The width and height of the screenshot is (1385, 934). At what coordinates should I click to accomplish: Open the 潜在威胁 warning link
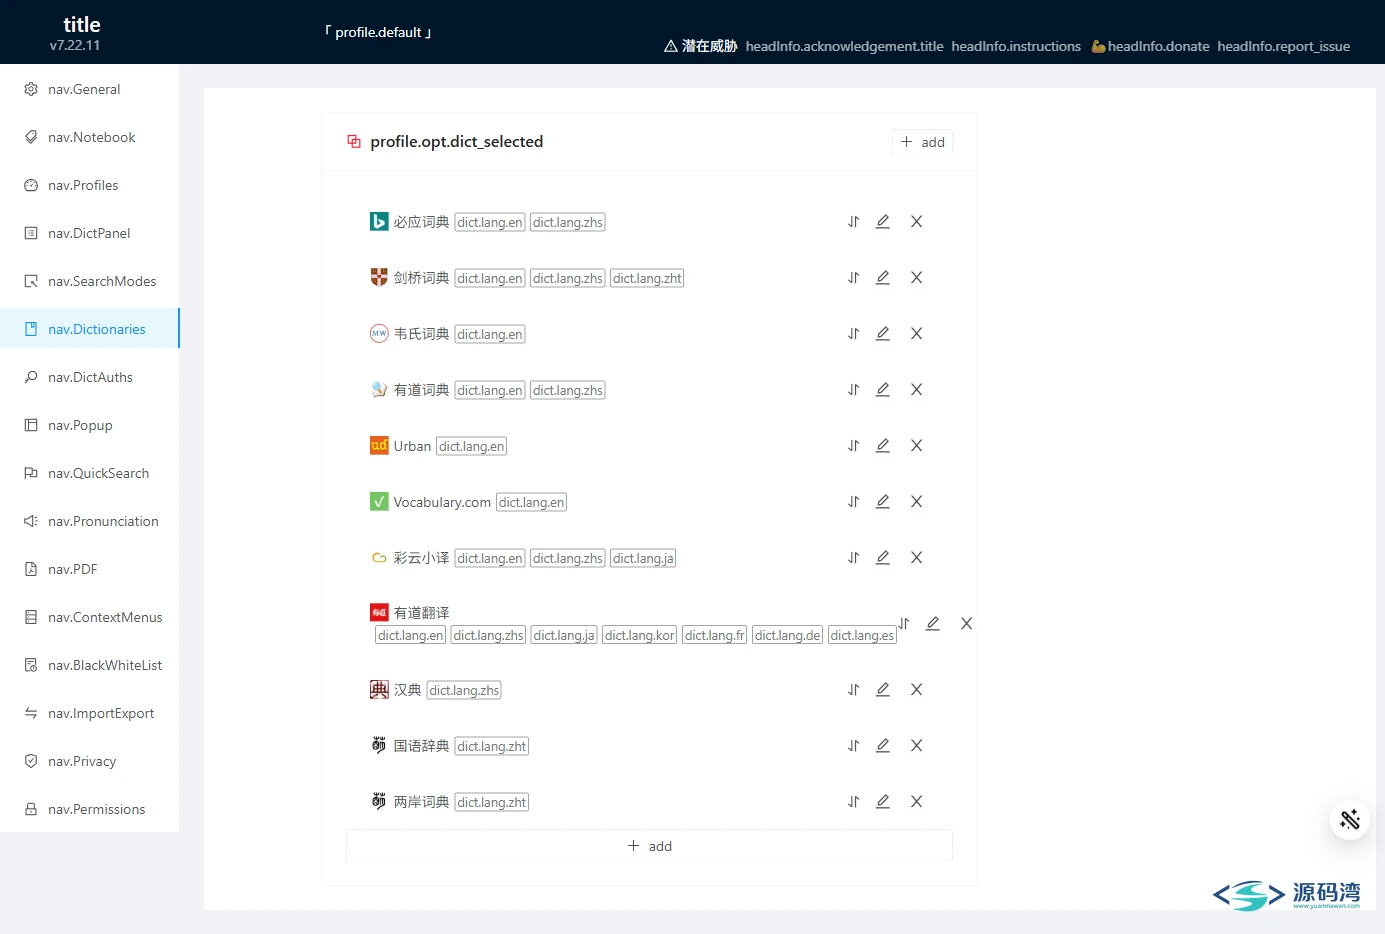pos(700,46)
